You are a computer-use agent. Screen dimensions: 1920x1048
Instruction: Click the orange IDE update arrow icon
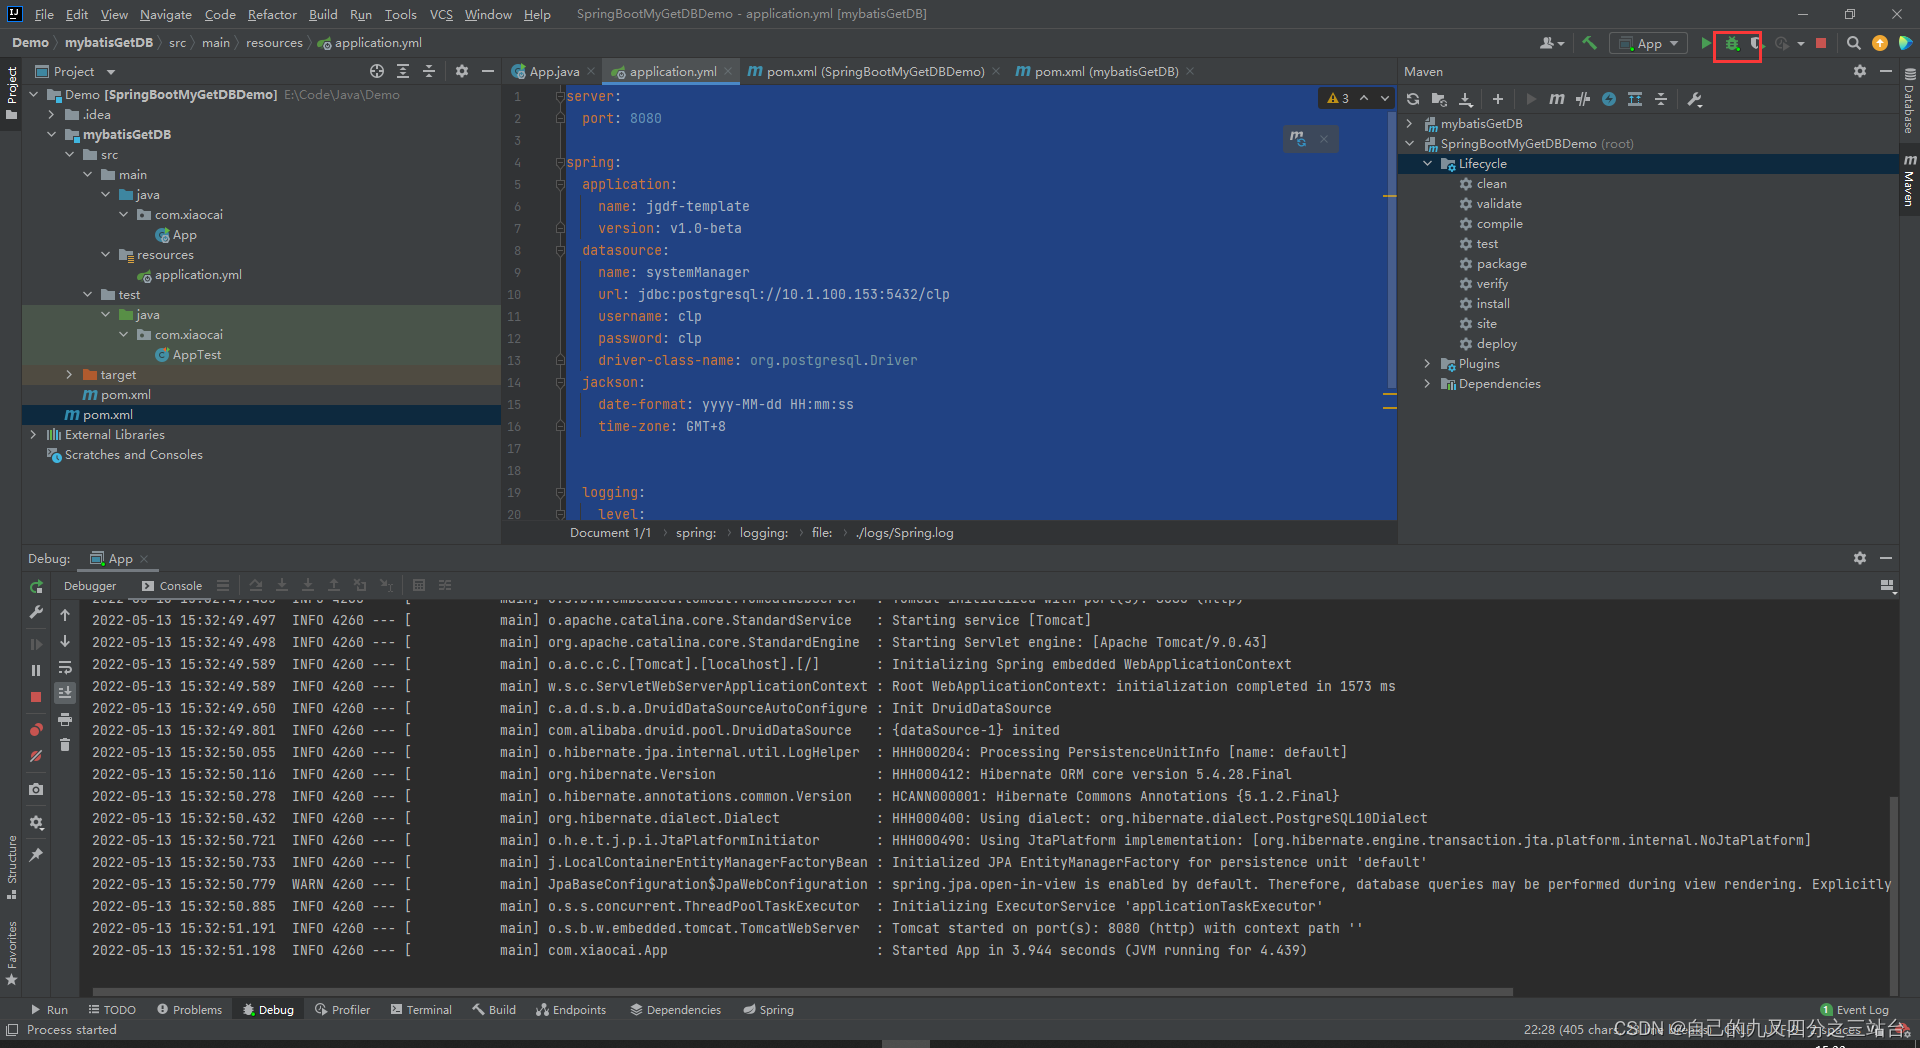pyautogui.click(x=1880, y=43)
